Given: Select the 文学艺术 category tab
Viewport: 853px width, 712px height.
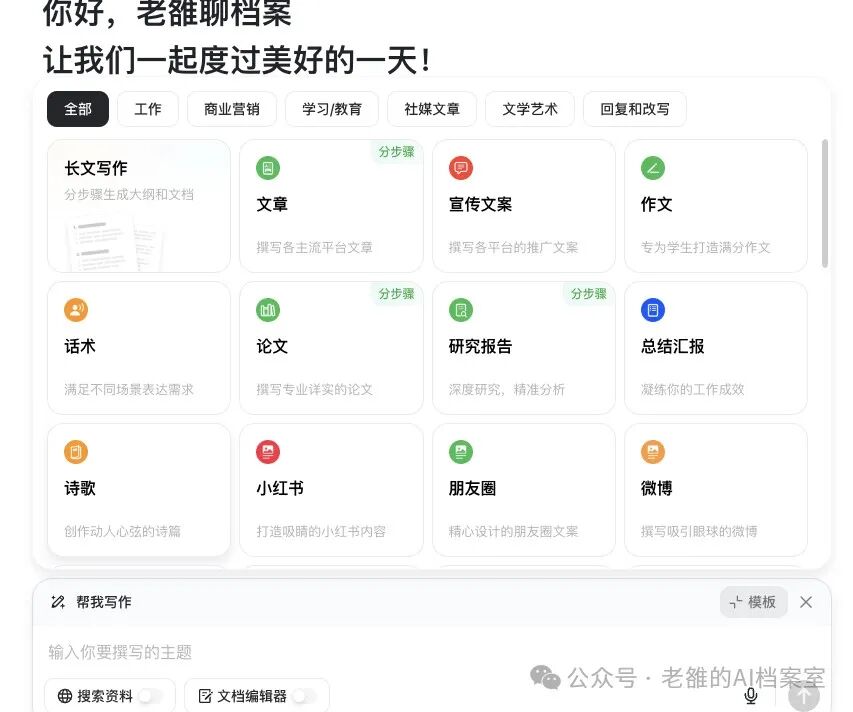Looking at the screenshot, I should [x=530, y=109].
